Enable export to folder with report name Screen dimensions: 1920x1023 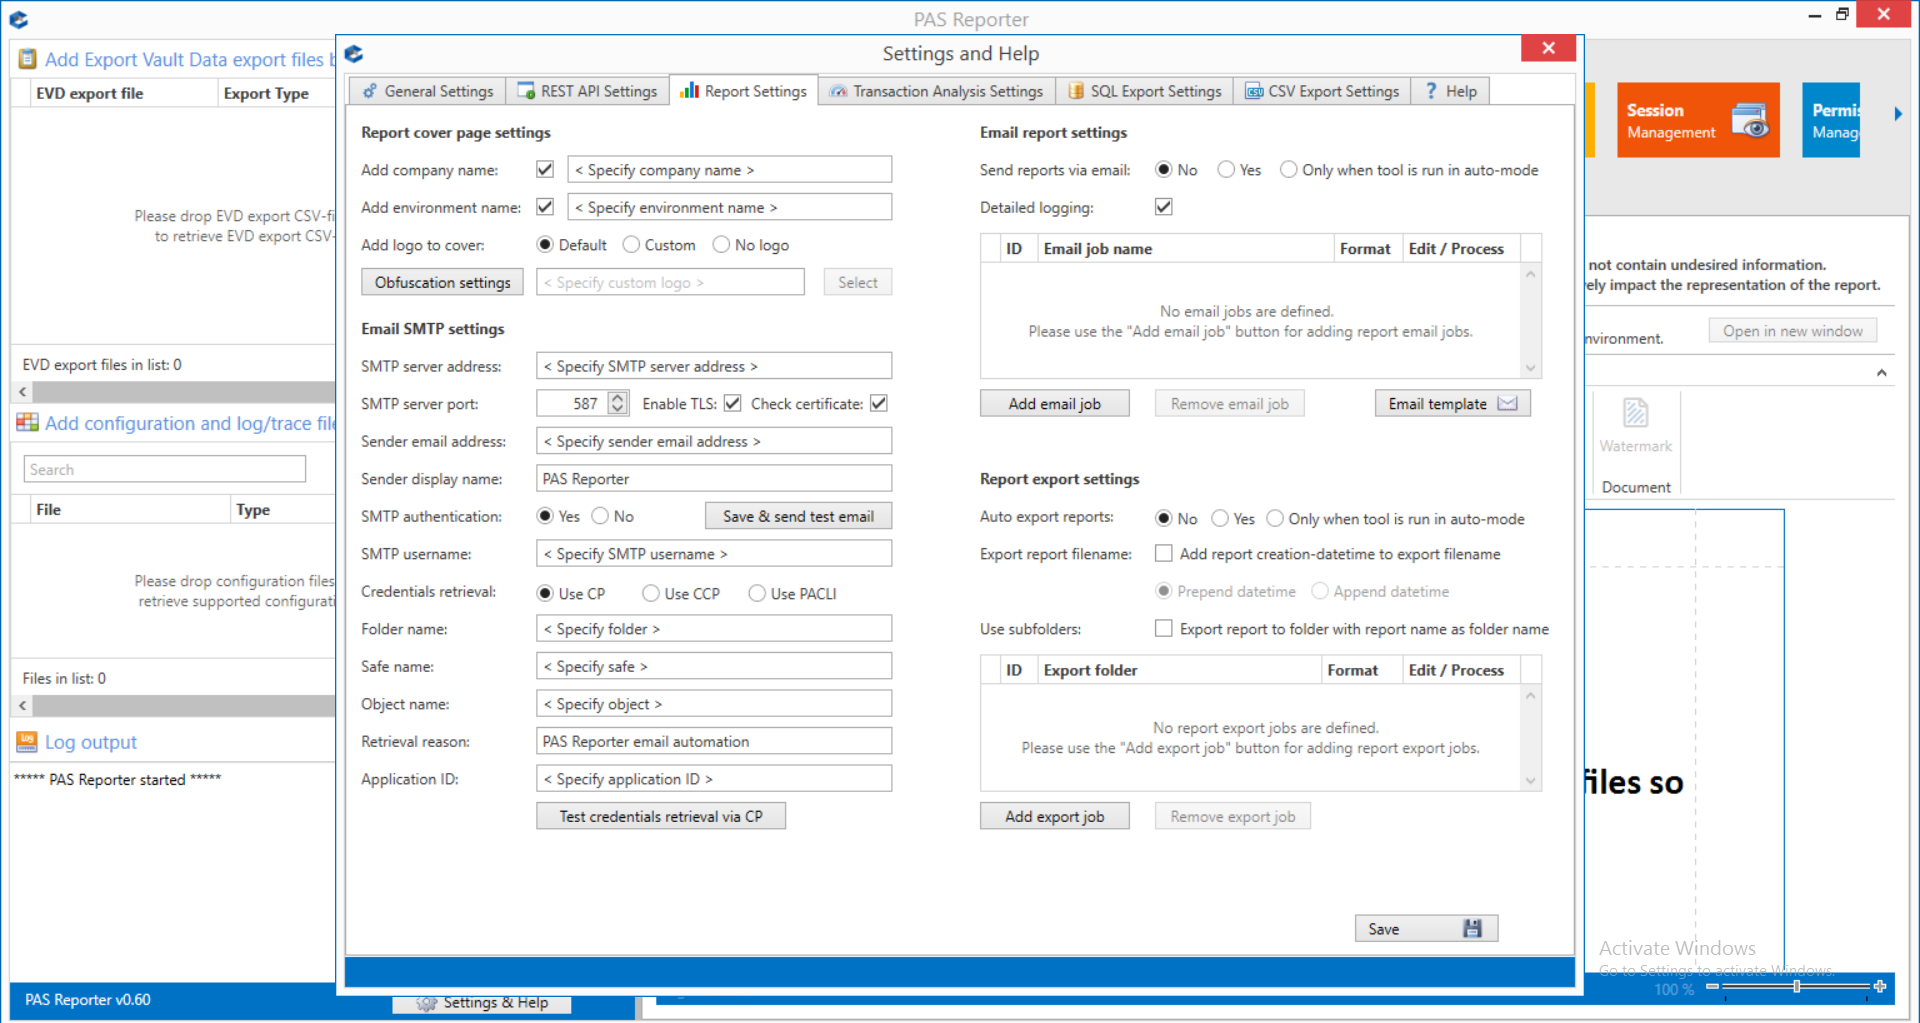tap(1163, 628)
